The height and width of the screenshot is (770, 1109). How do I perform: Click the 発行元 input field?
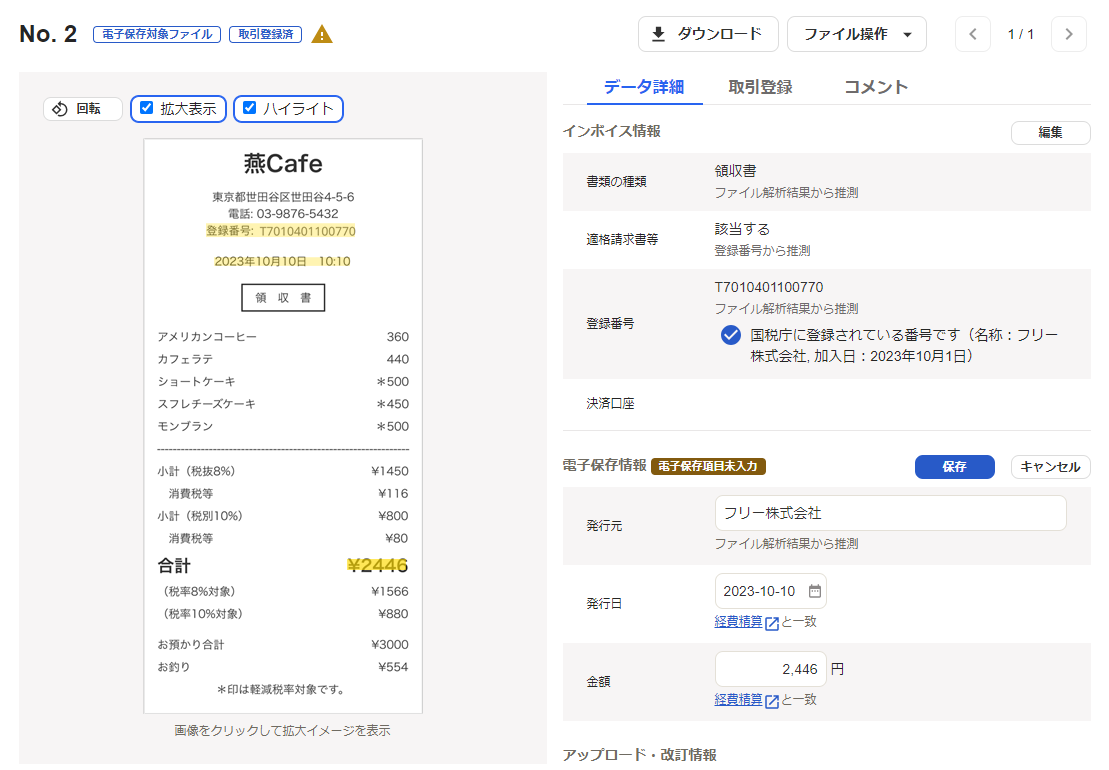[890, 513]
